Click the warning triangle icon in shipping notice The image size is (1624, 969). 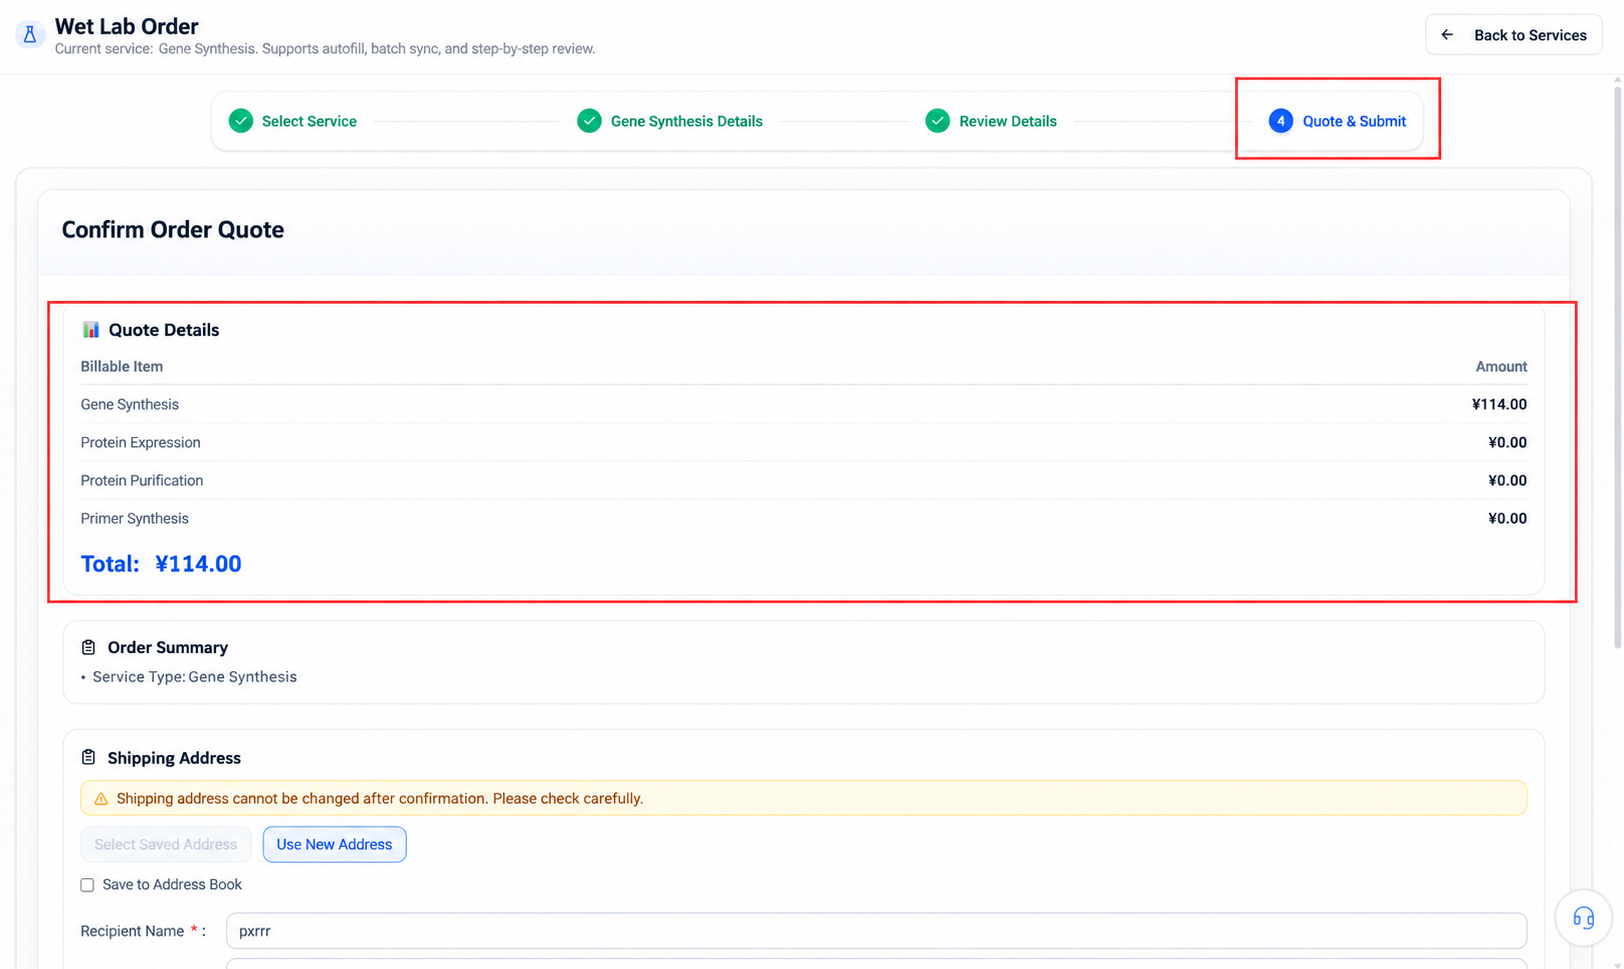[x=101, y=799]
